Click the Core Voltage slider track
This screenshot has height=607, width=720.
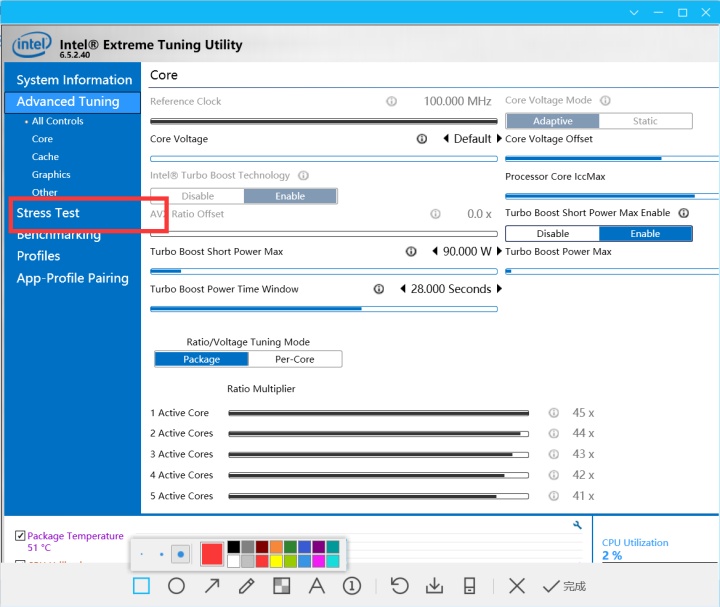click(324, 159)
